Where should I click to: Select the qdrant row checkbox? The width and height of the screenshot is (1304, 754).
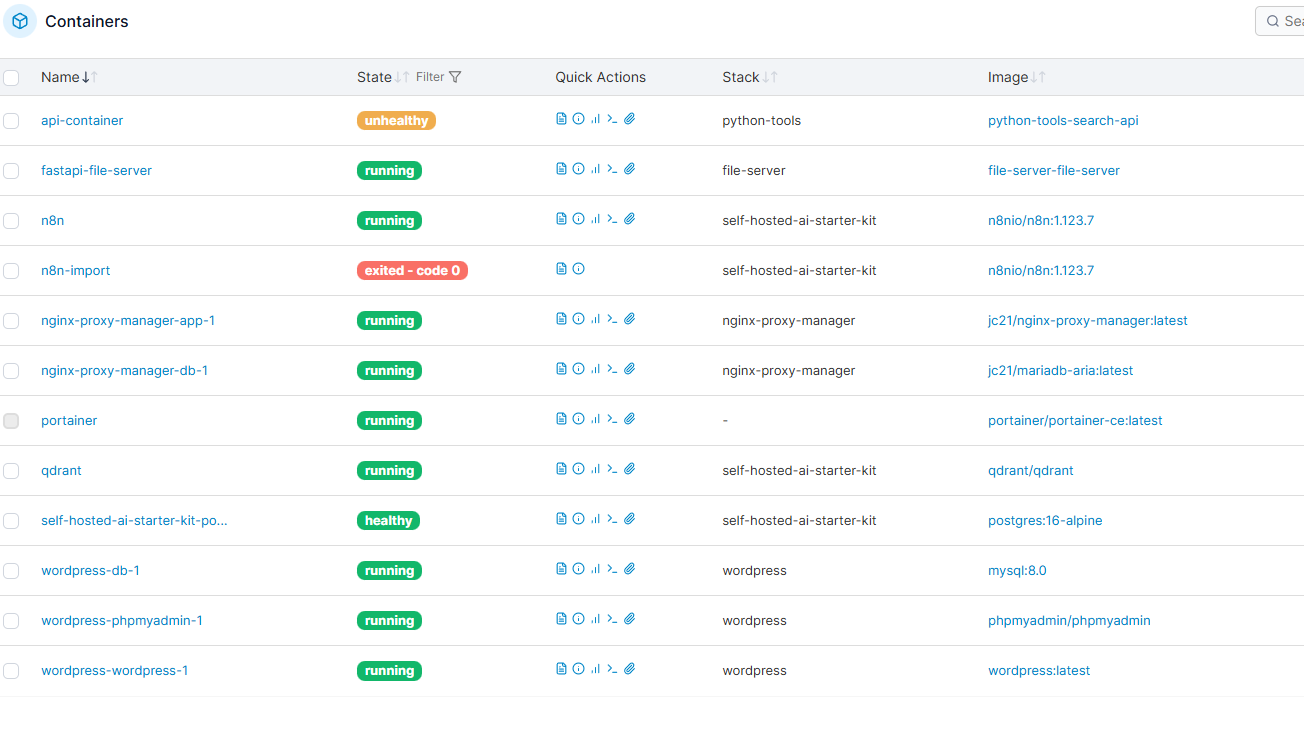[11, 471]
